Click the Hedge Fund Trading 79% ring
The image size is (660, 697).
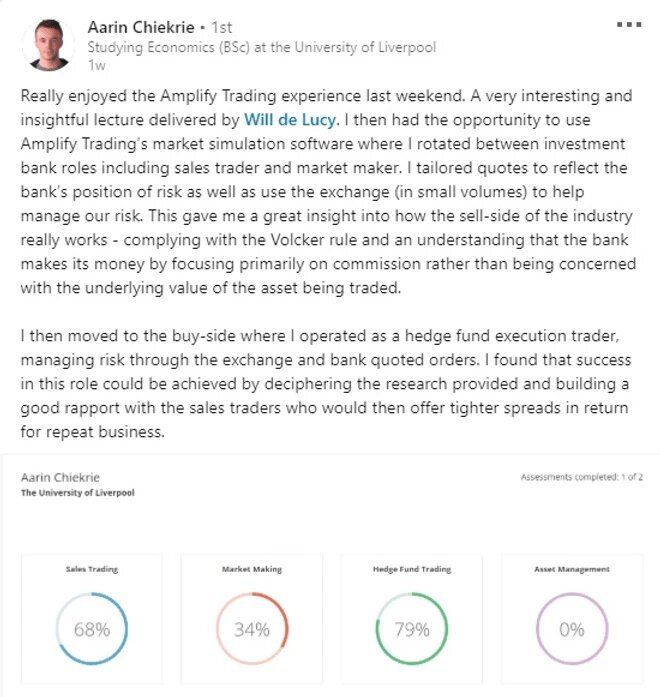coord(412,629)
